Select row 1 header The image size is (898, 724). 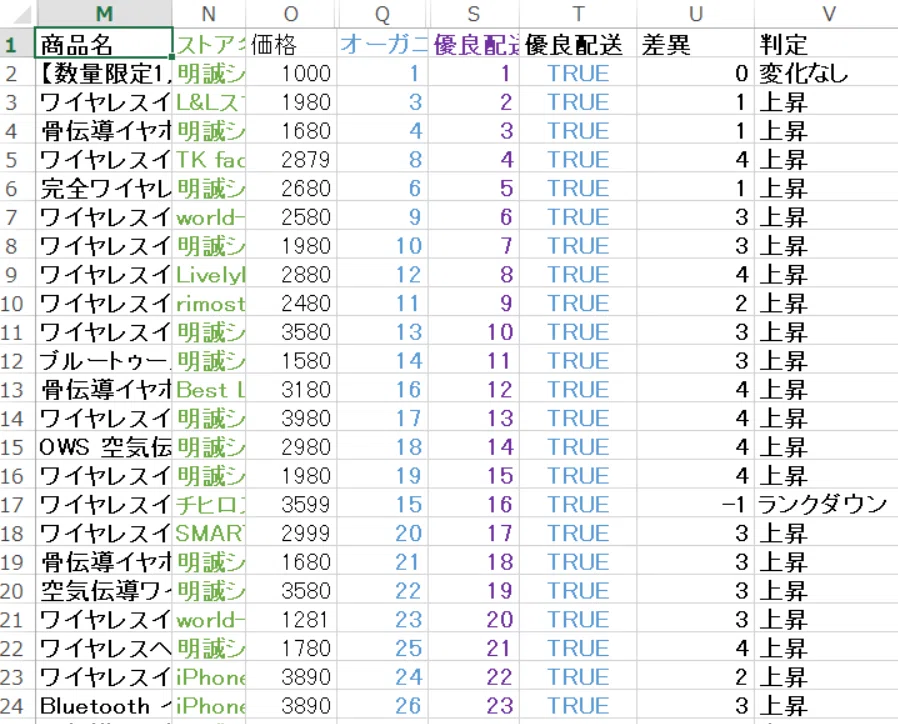pos(18,44)
